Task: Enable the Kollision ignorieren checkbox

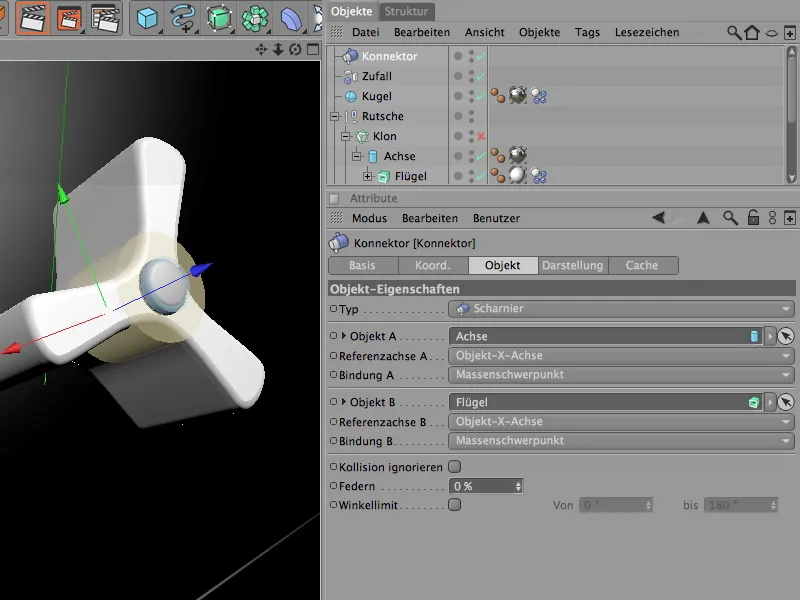Action: [x=455, y=467]
